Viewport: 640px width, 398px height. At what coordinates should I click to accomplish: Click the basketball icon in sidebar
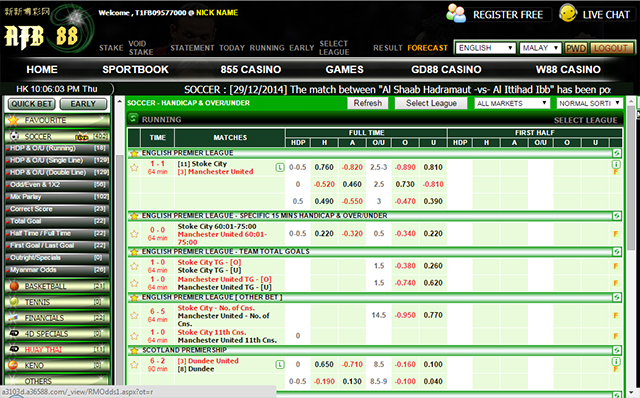tap(14, 286)
